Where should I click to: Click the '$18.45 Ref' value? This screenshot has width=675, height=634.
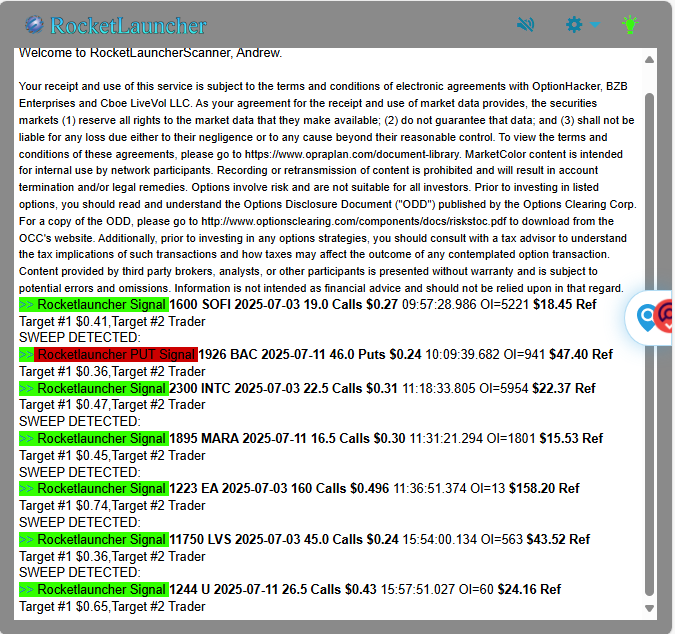point(565,304)
